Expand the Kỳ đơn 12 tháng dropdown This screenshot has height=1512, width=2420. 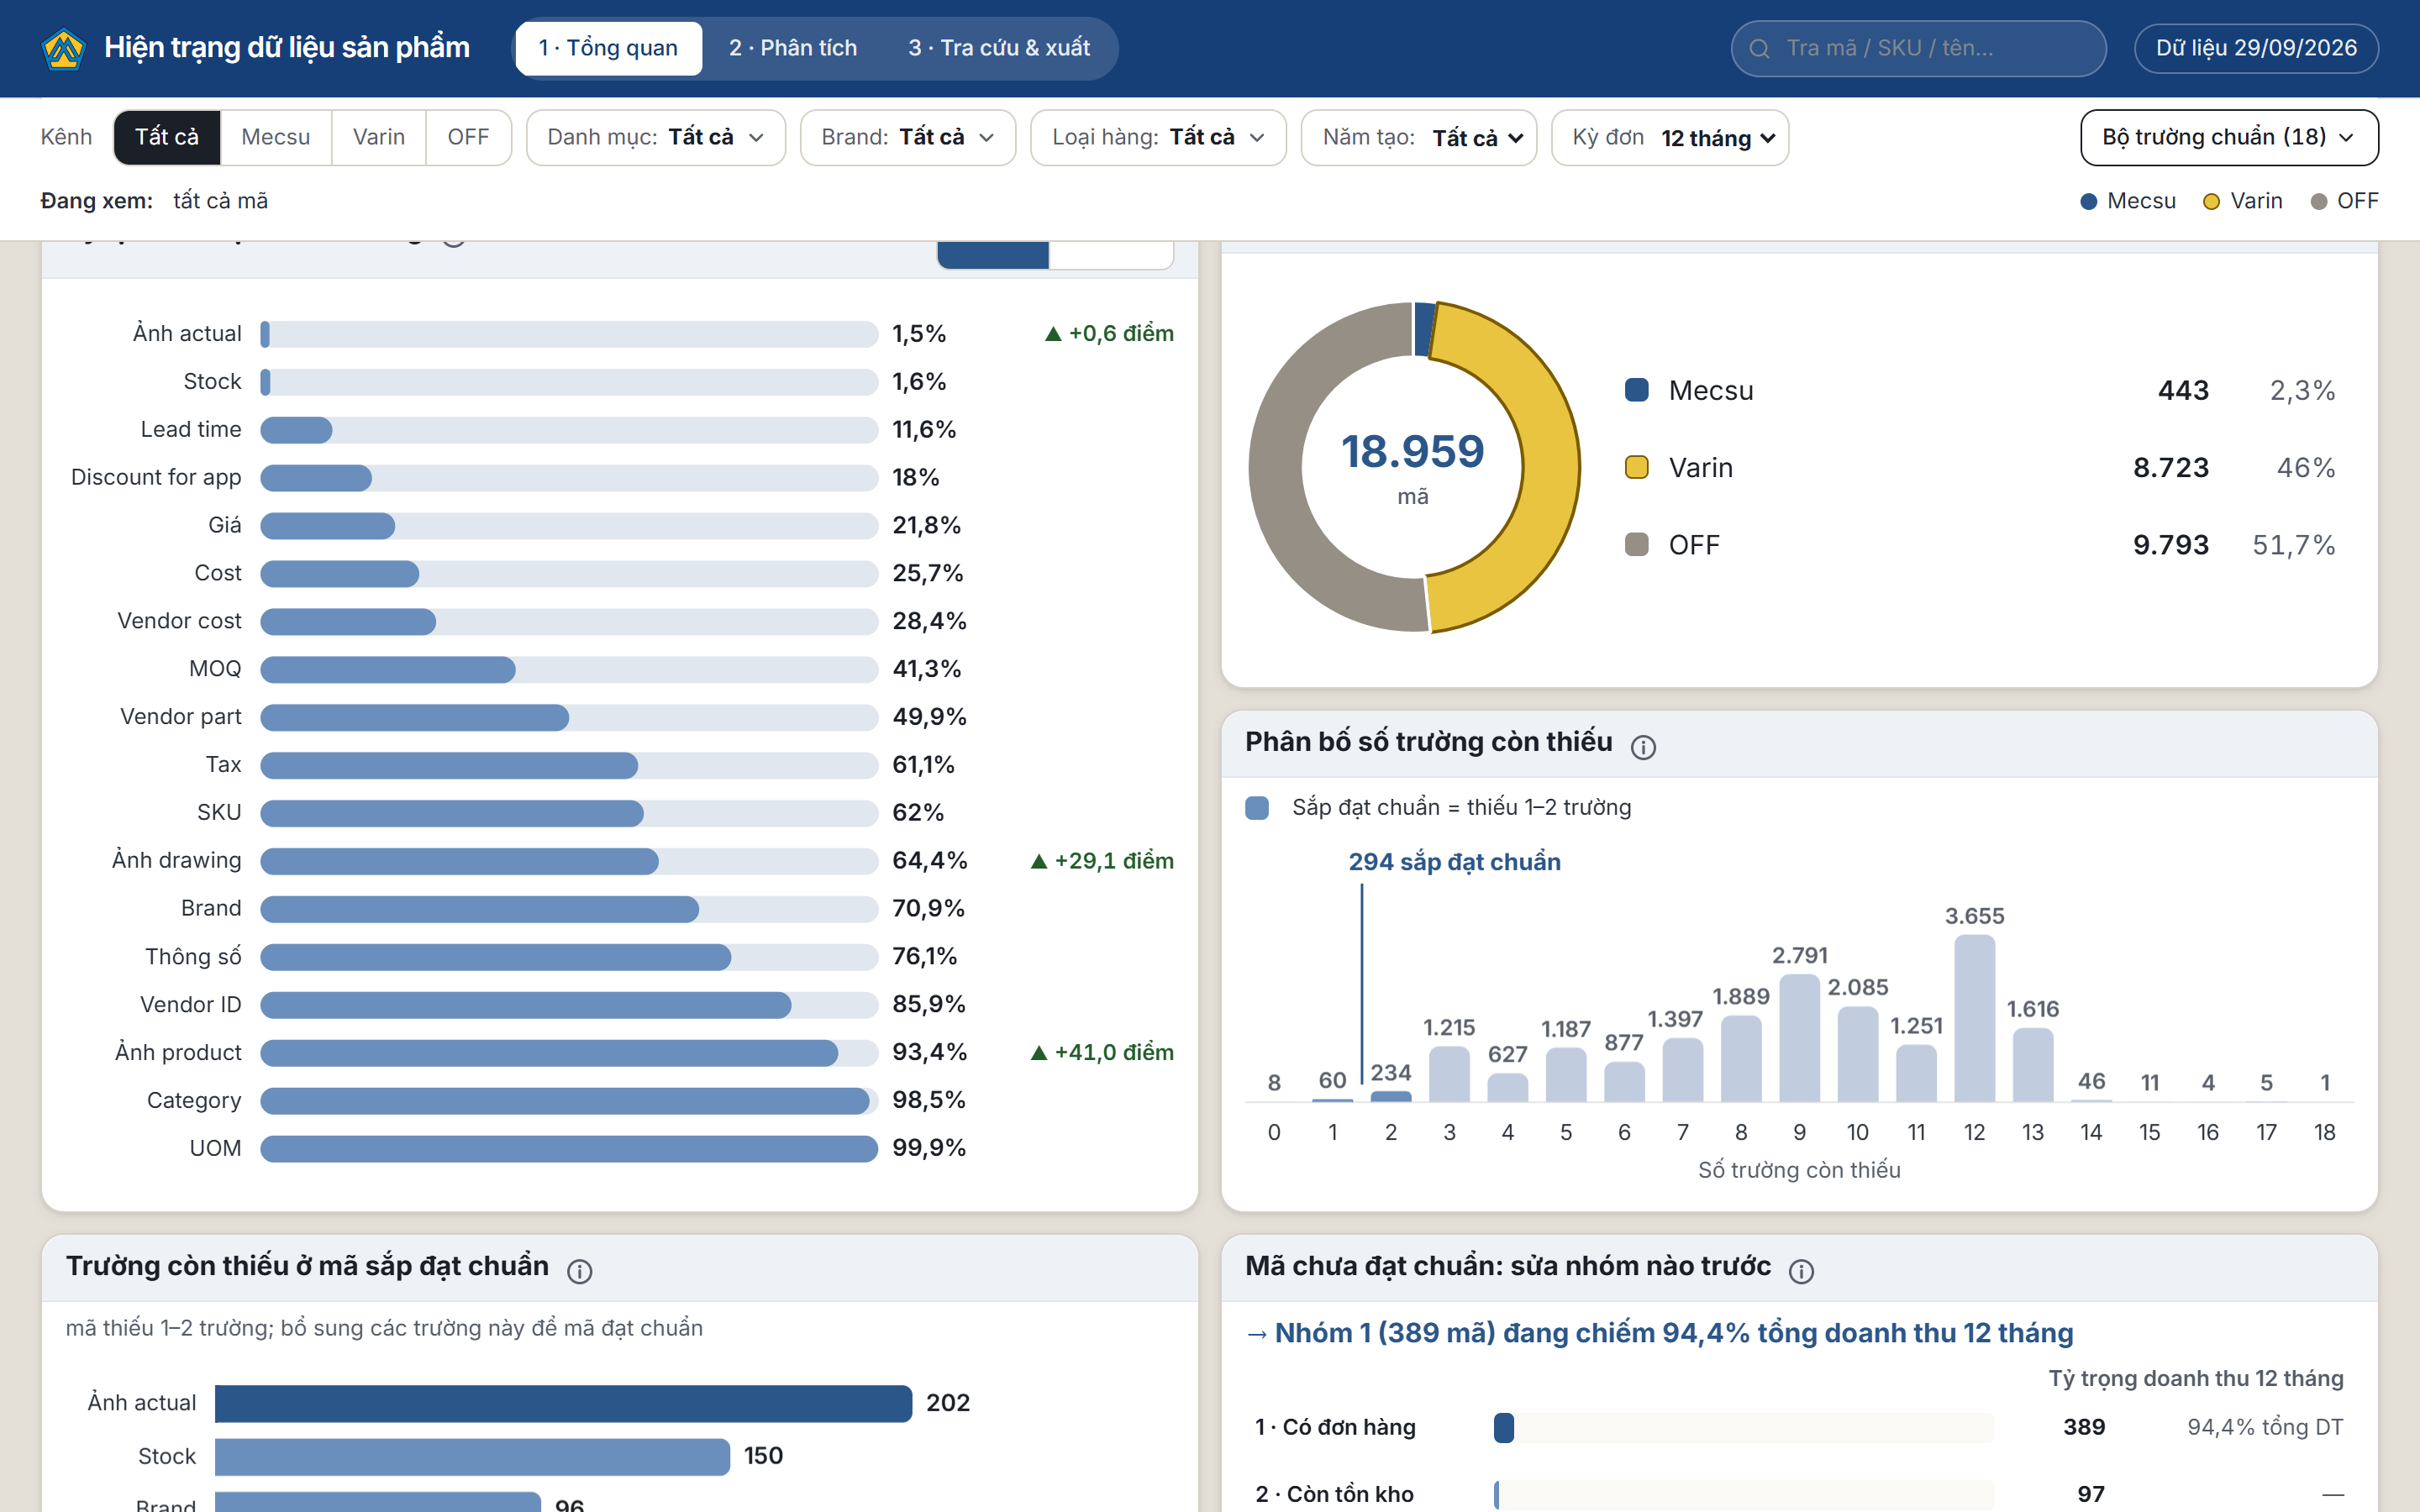click(x=1670, y=137)
